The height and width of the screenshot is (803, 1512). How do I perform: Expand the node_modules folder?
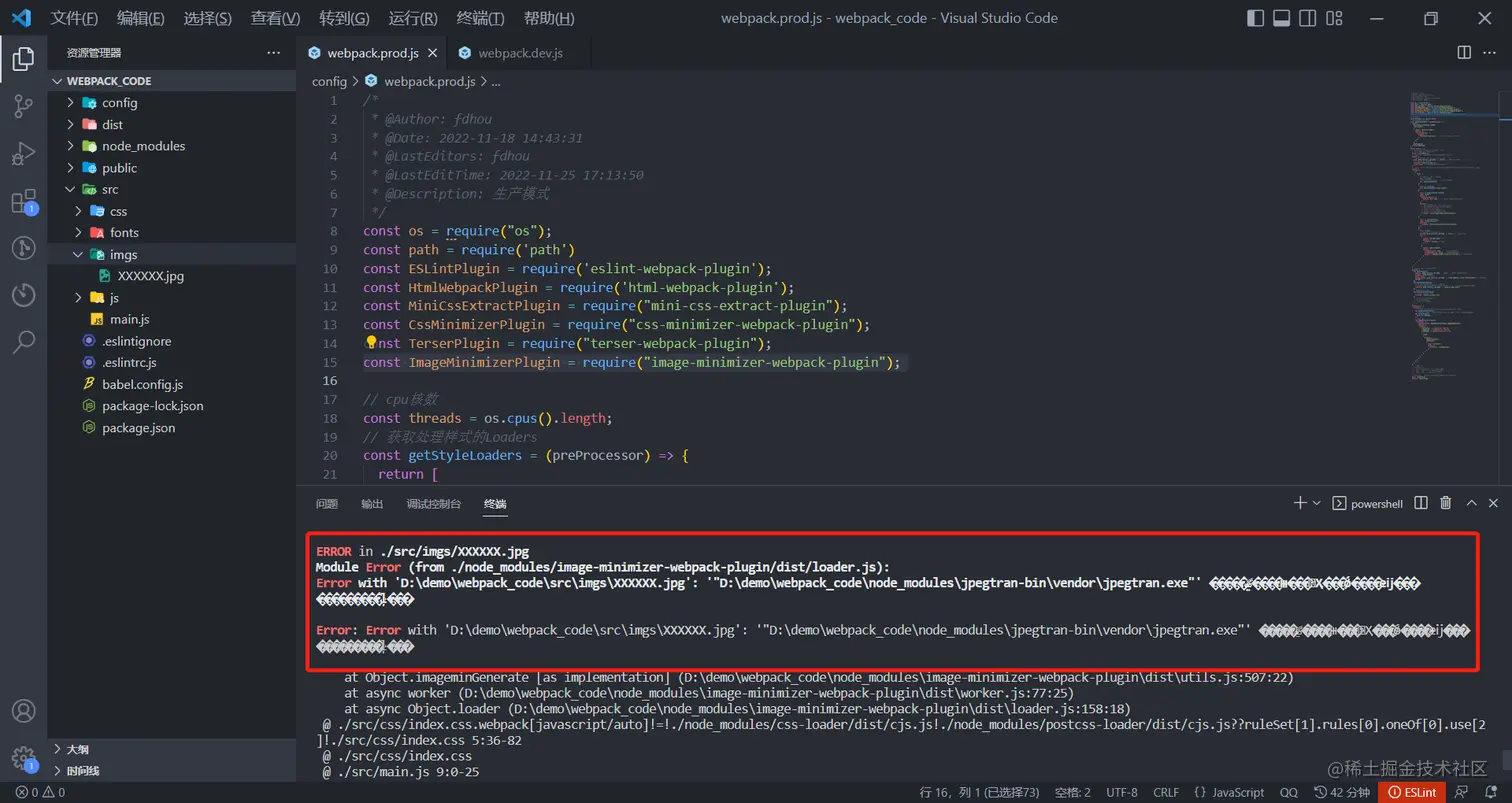click(x=172, y=146)
